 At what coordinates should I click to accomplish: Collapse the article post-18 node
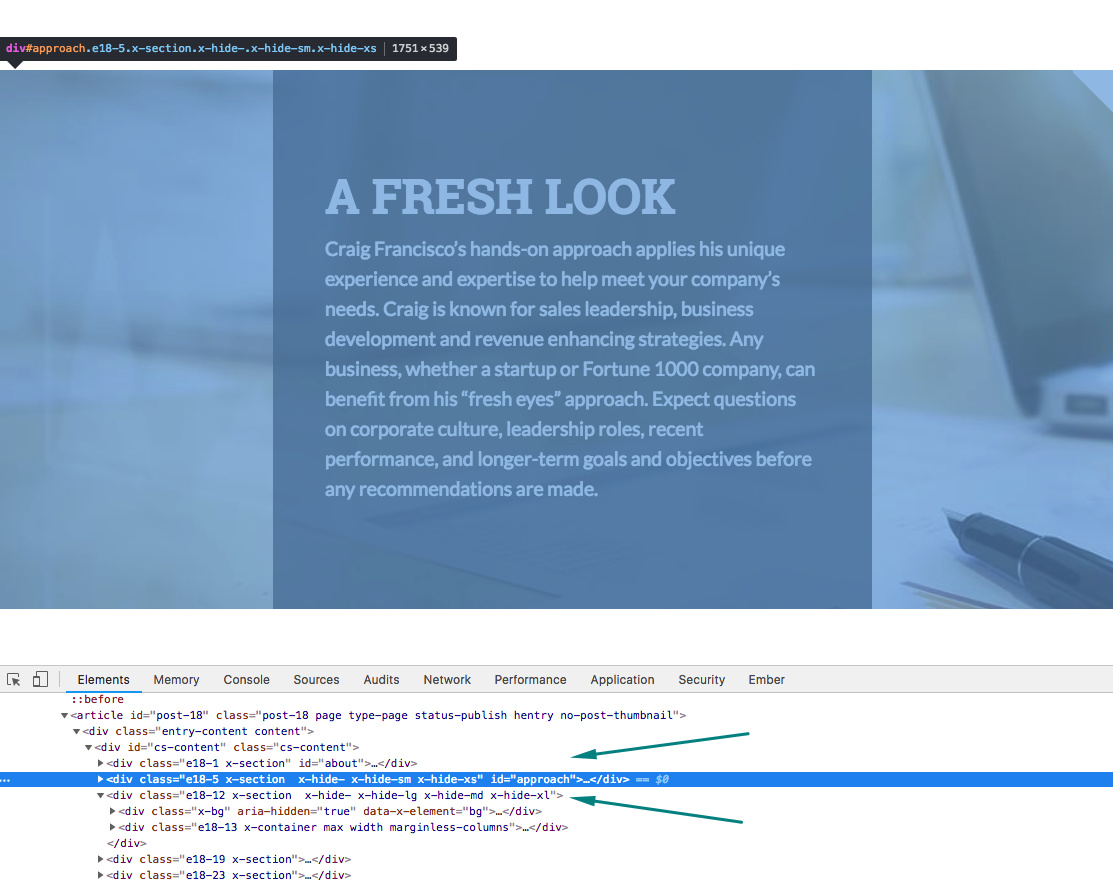pyautogui.click(x=65, y=715)
